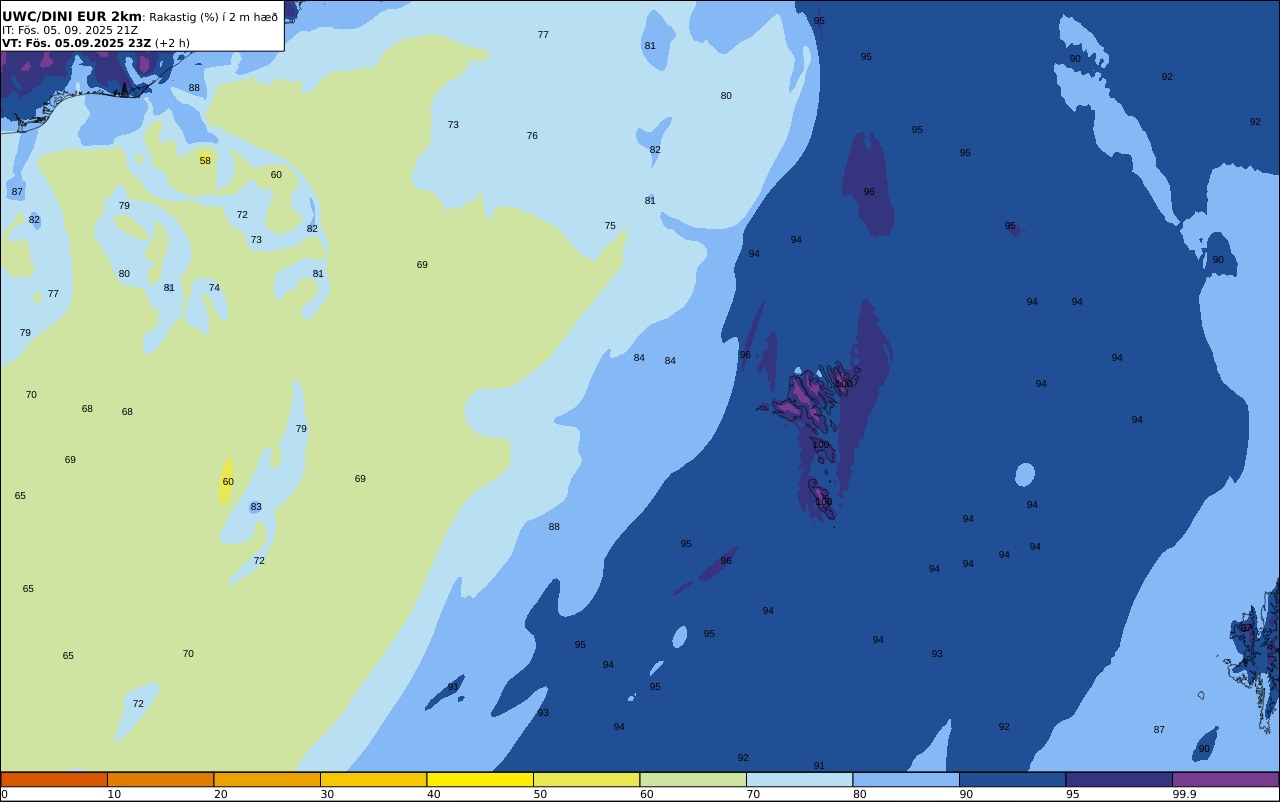Click the 60–70 light green legend segment

693,779
